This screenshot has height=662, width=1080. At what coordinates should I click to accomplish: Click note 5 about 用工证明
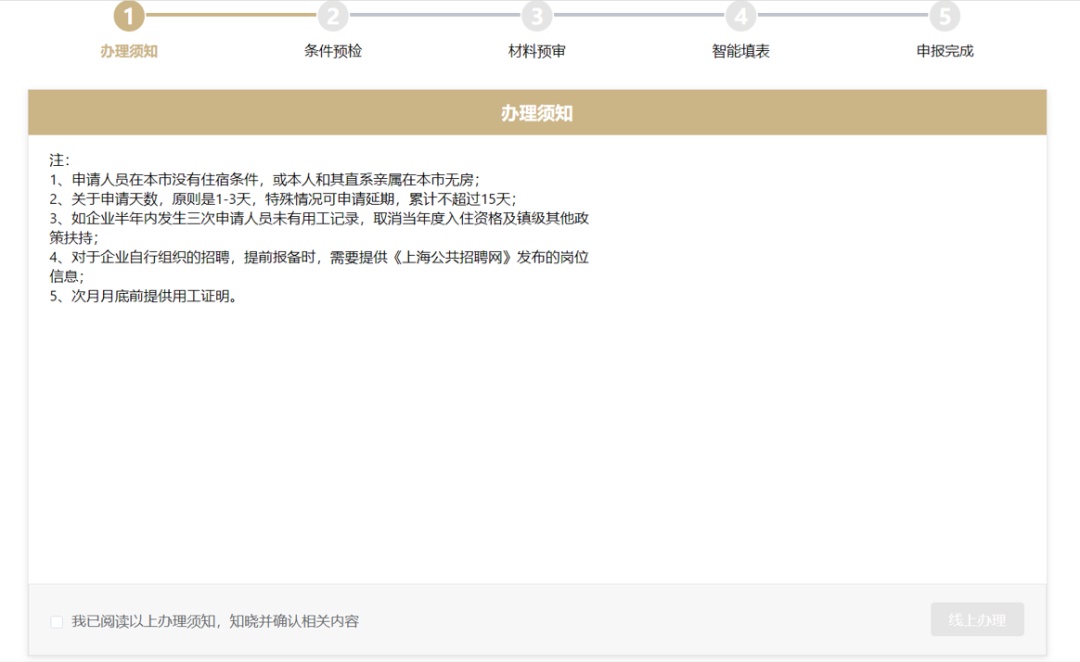(145, 296)
